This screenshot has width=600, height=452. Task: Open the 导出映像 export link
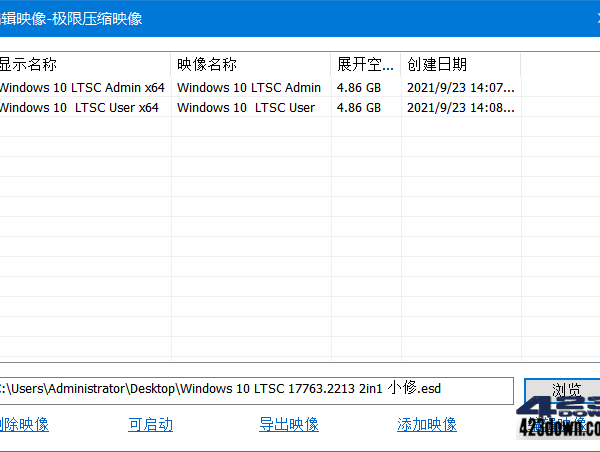coord(289,424)
